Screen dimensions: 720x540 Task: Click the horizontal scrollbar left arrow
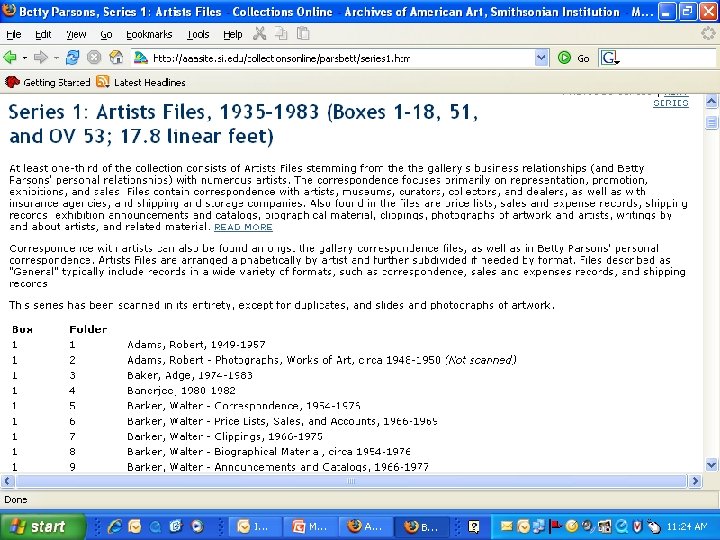point(7,481)
